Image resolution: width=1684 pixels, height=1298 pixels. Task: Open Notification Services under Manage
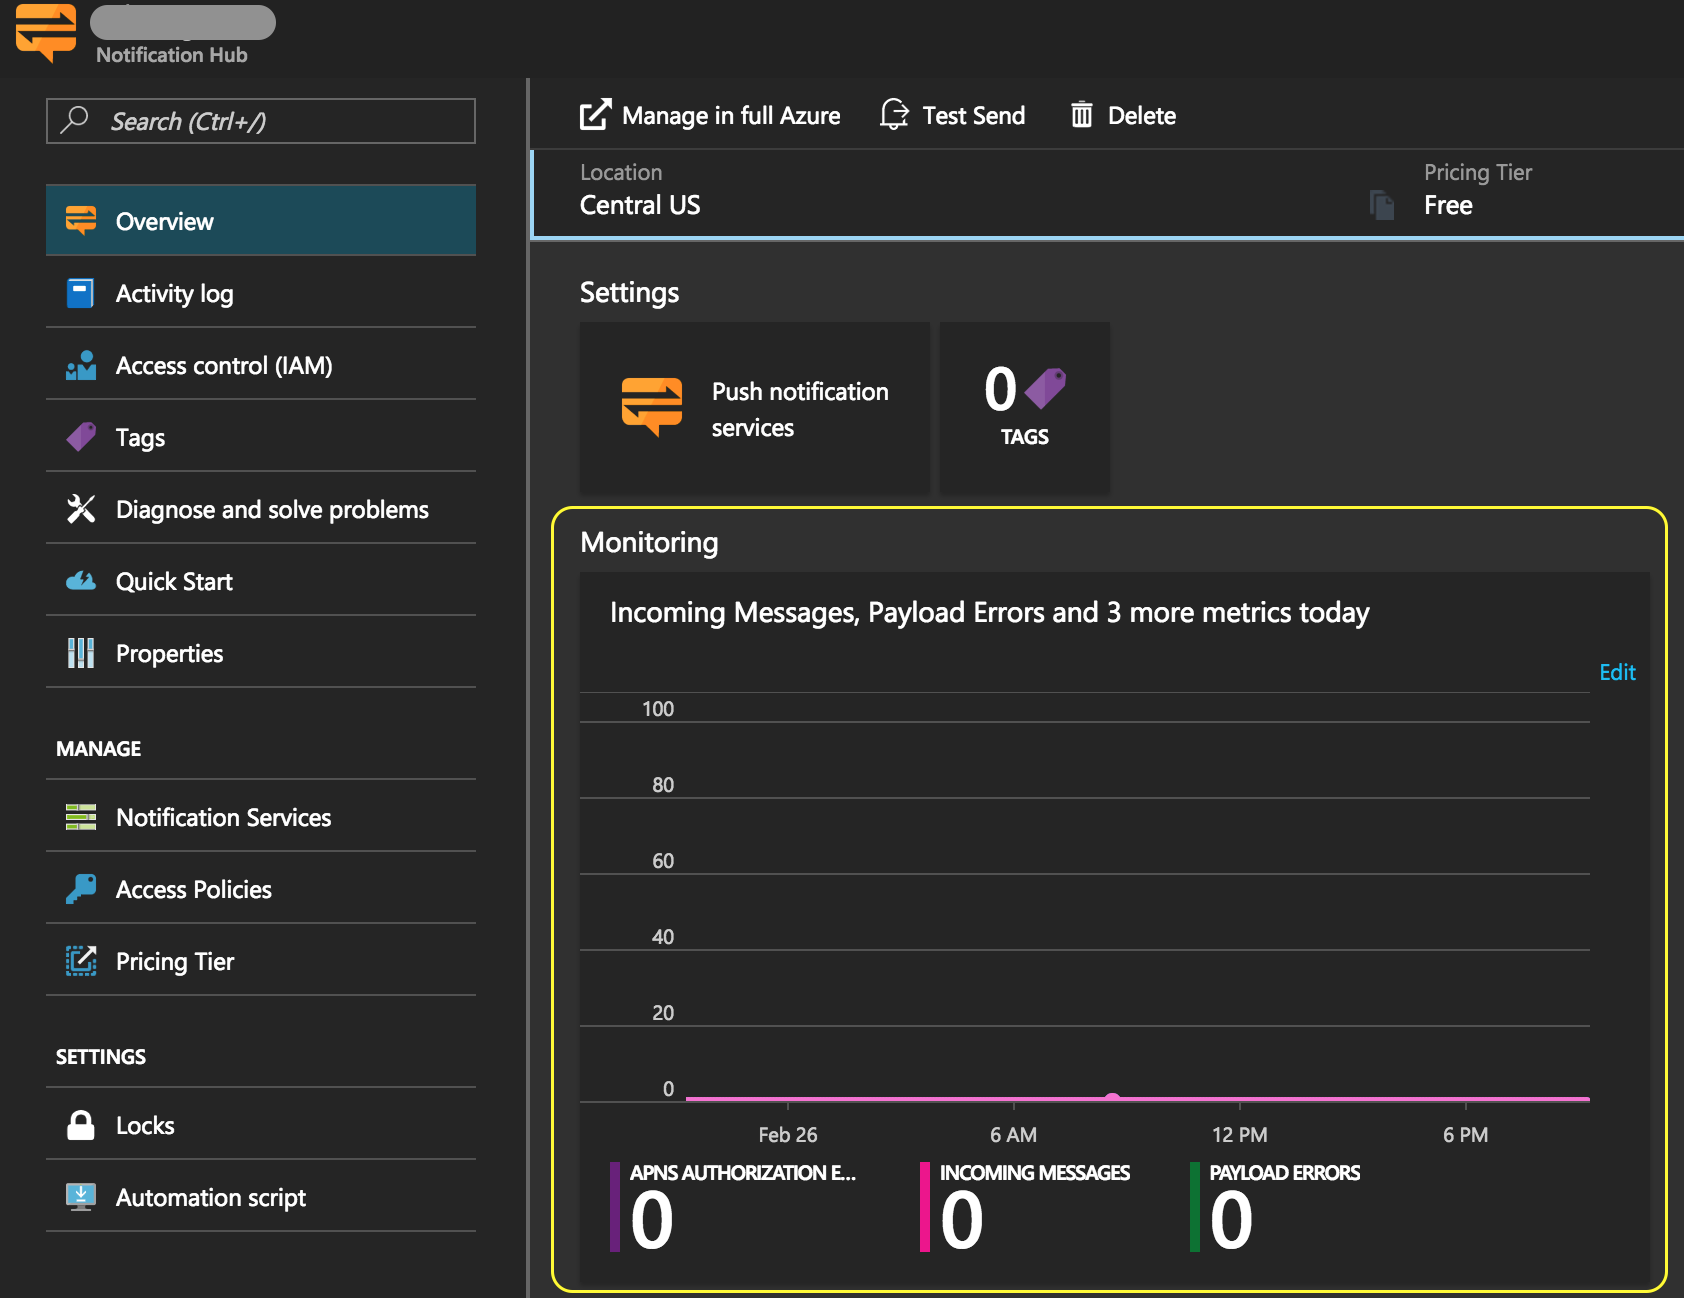point(261,817)
